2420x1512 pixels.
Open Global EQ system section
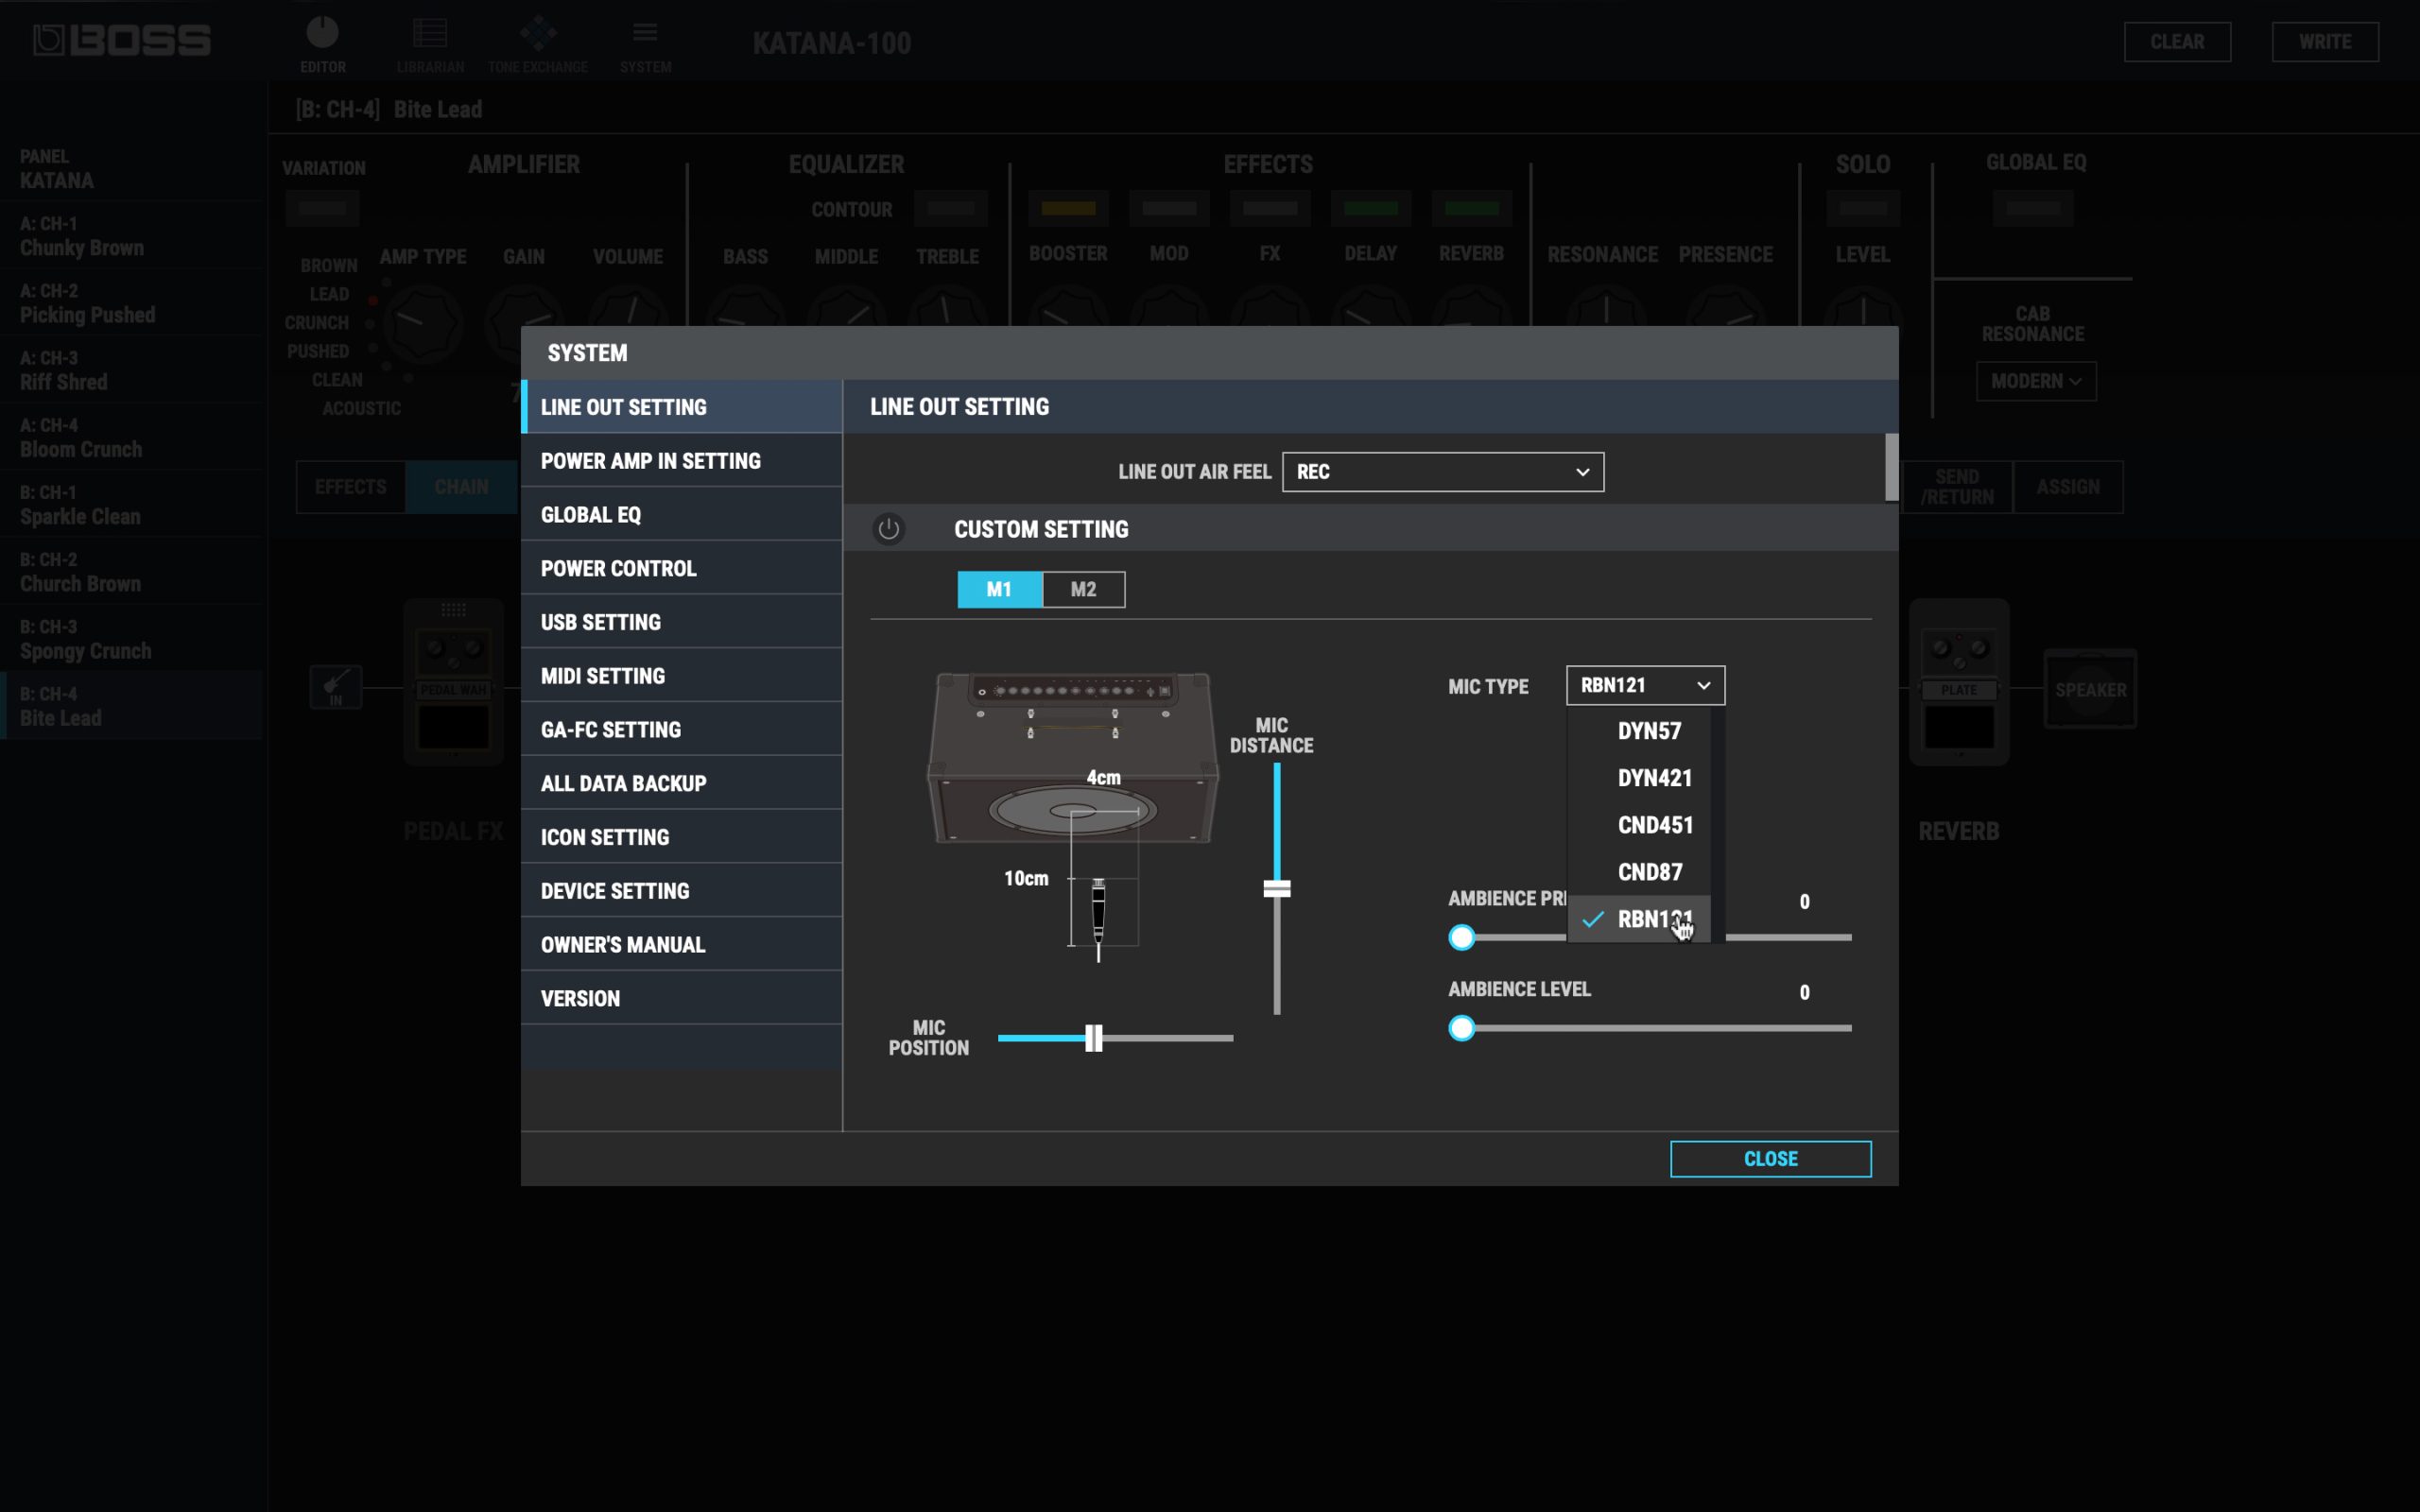pos(682,515)
